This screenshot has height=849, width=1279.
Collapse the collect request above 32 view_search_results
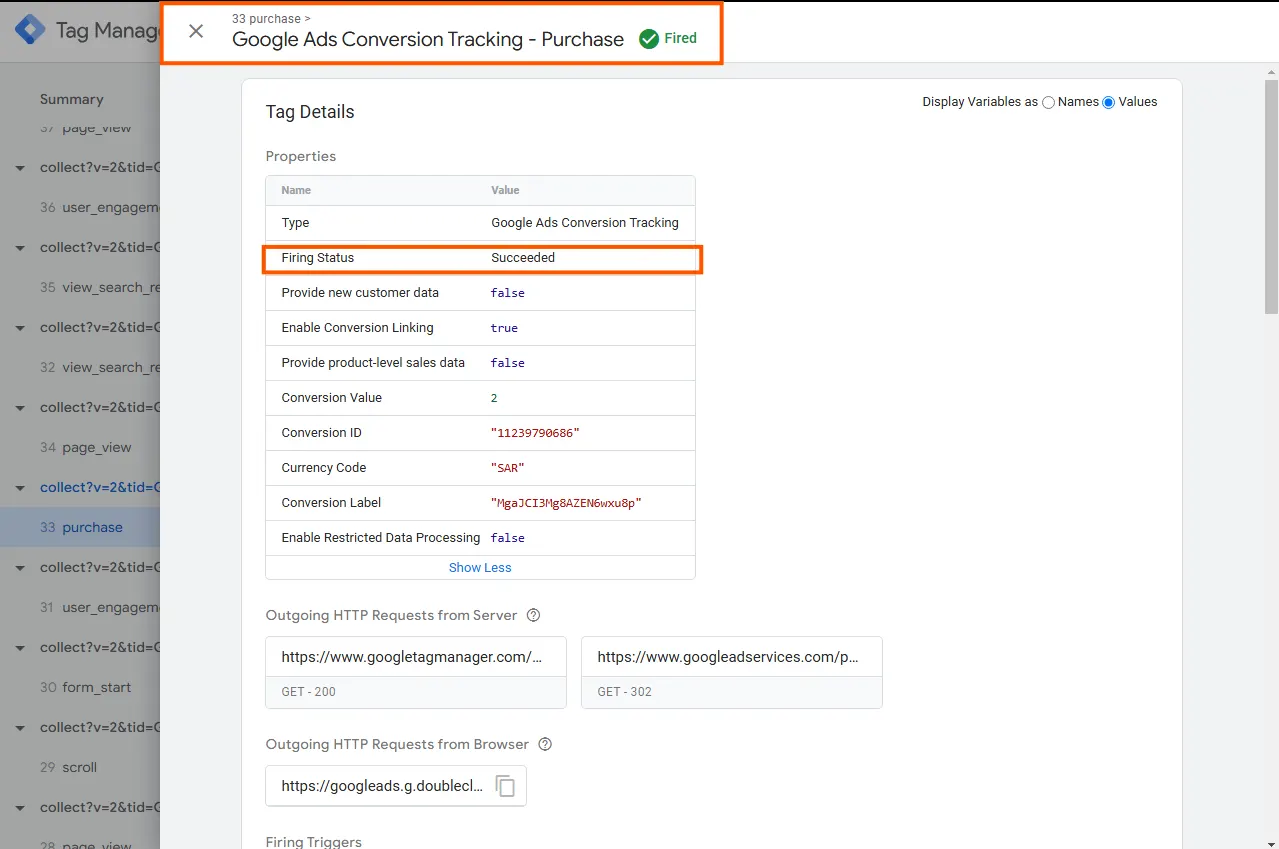click(x=20, y=328)
